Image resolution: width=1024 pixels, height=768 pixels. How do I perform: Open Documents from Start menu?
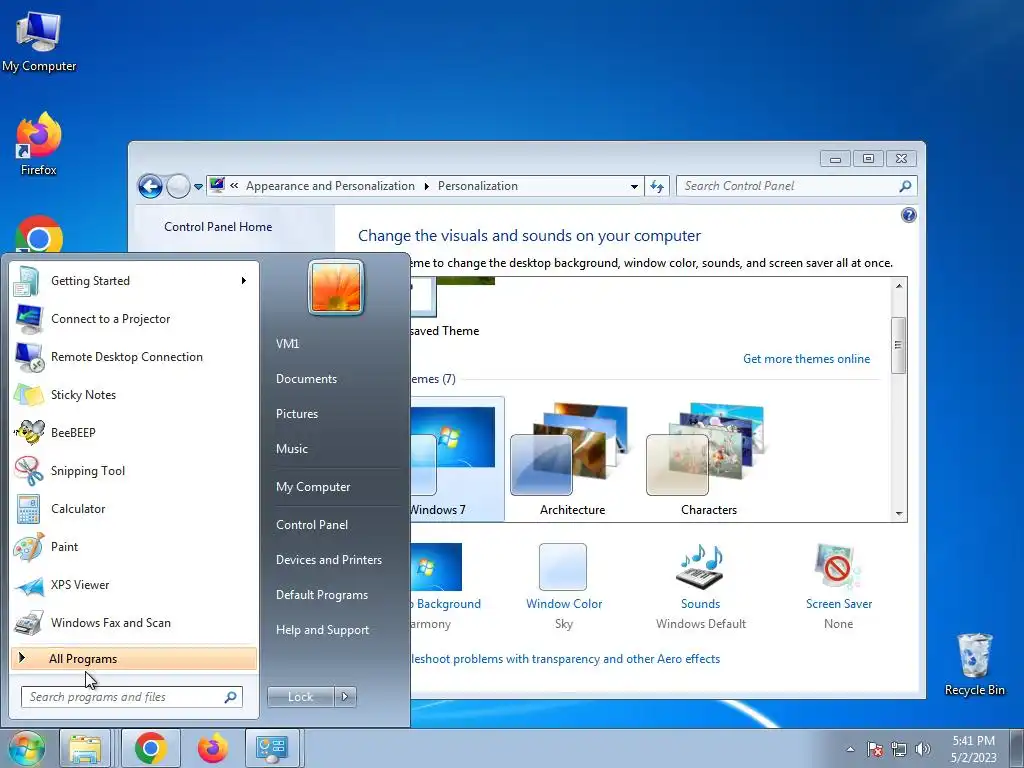point(306,379)
